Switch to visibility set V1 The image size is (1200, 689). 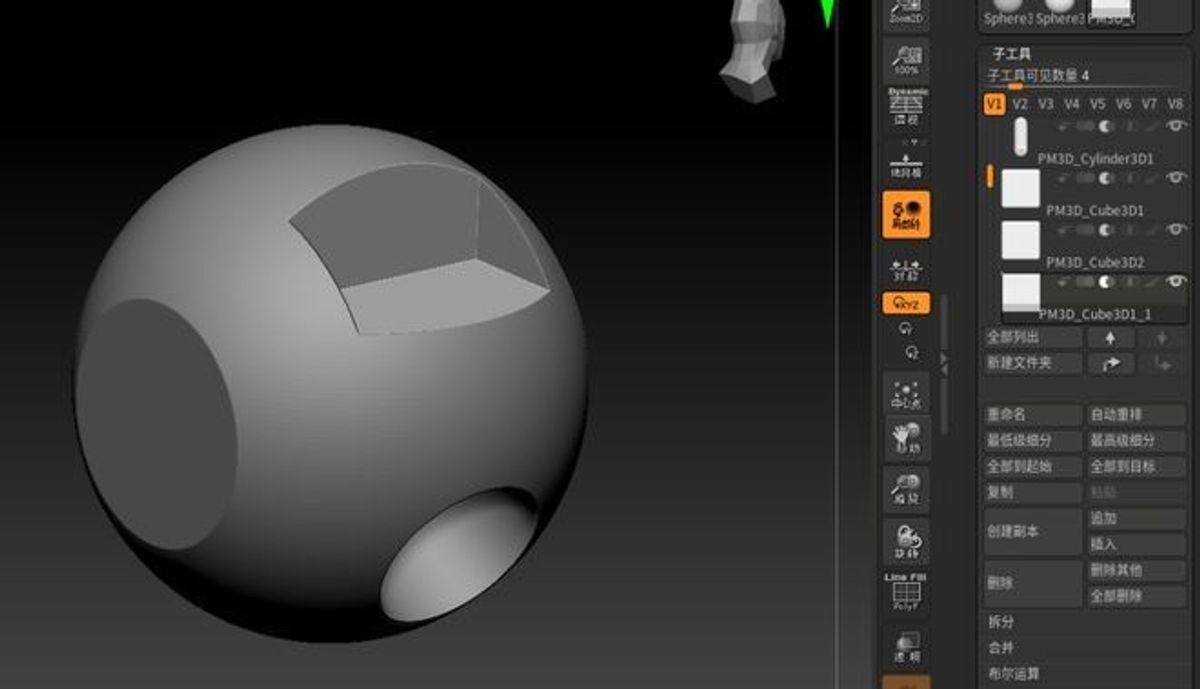click(x=994, y=103)
